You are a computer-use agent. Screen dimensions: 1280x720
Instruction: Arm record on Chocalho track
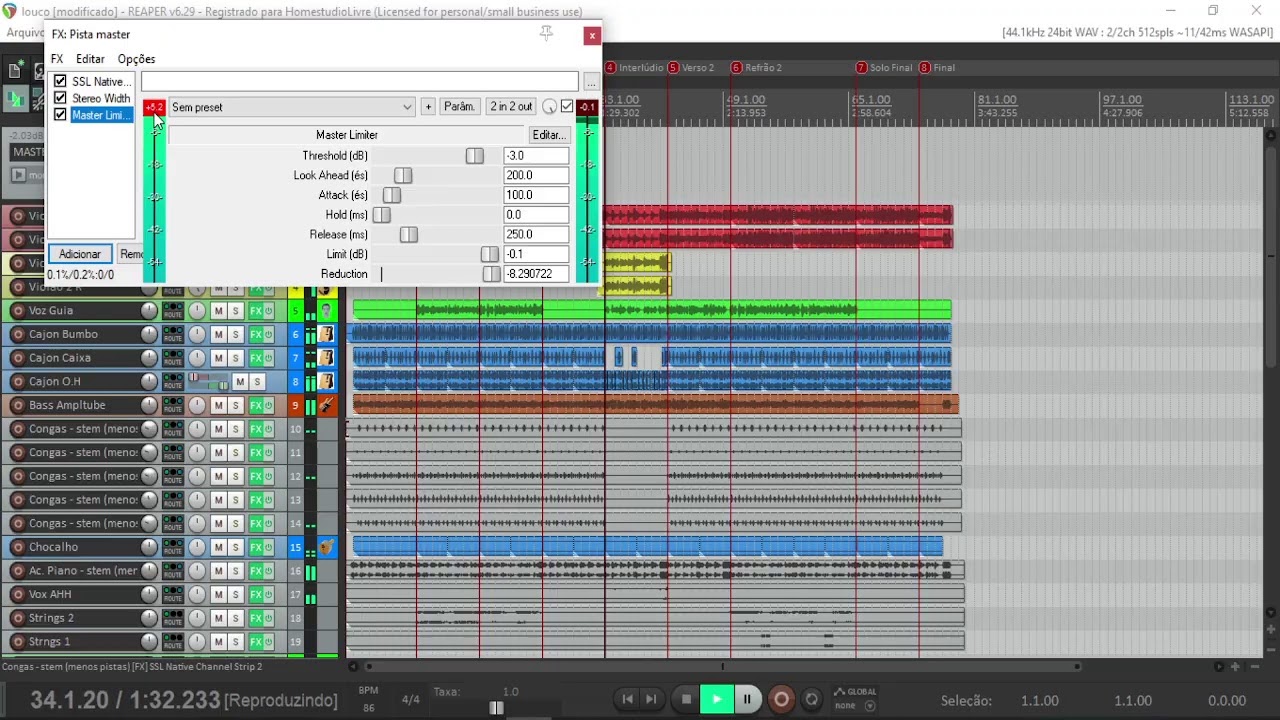[17, 547]
